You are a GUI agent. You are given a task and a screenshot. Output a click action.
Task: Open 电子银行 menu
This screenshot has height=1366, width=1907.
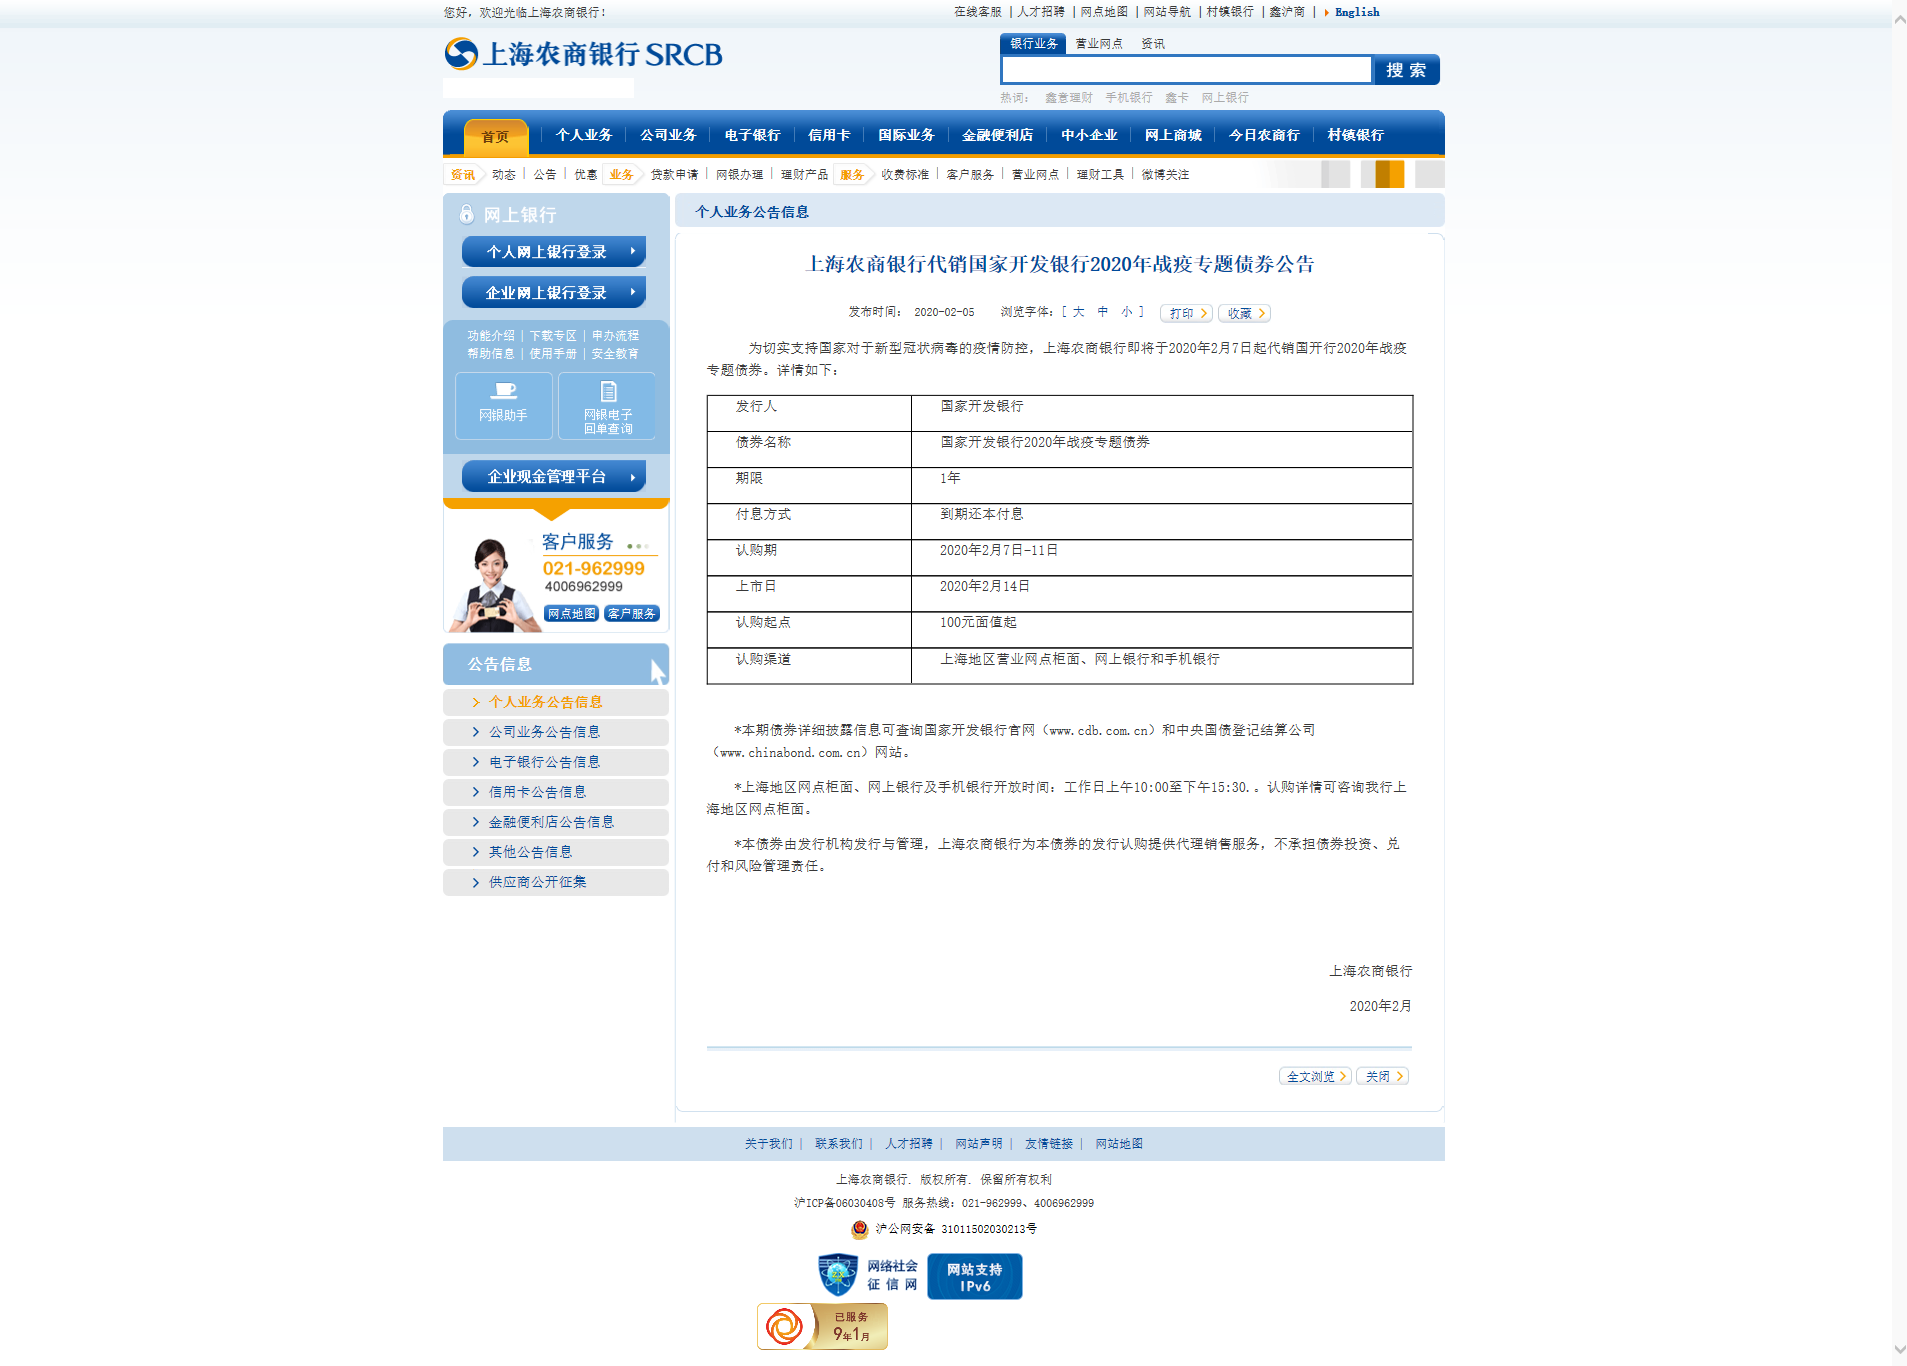click(752, 135)
